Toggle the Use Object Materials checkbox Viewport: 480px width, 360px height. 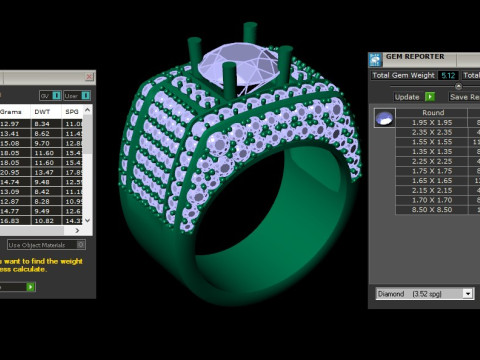pos(81,245)
